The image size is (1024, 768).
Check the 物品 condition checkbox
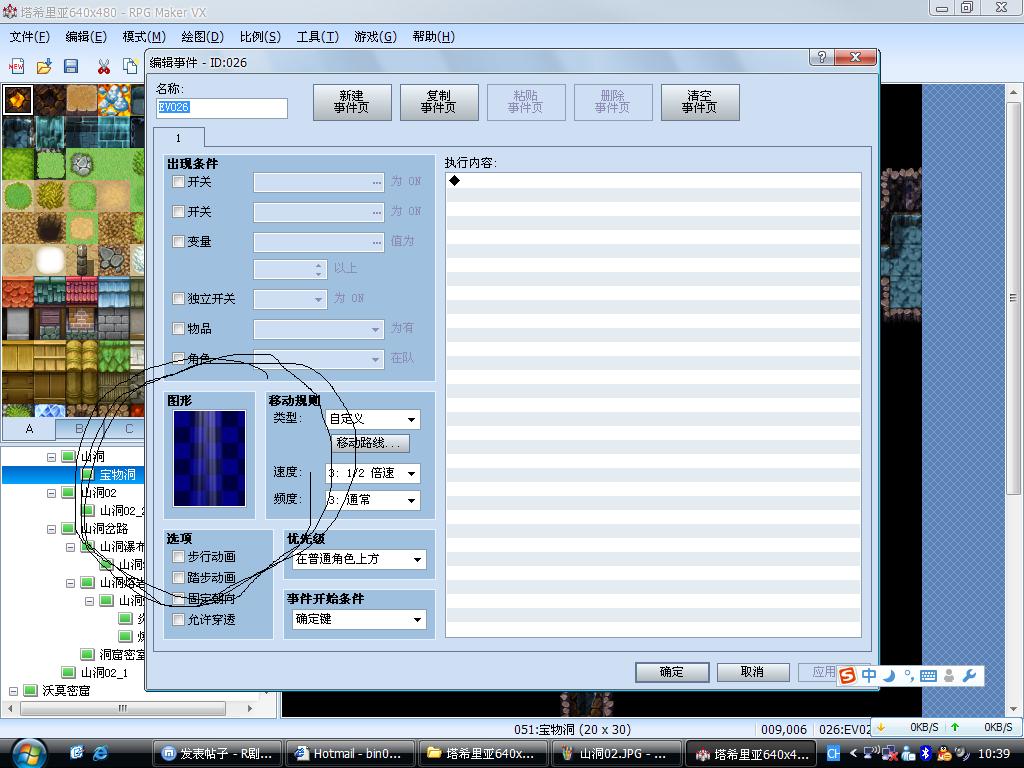[178, 328]
